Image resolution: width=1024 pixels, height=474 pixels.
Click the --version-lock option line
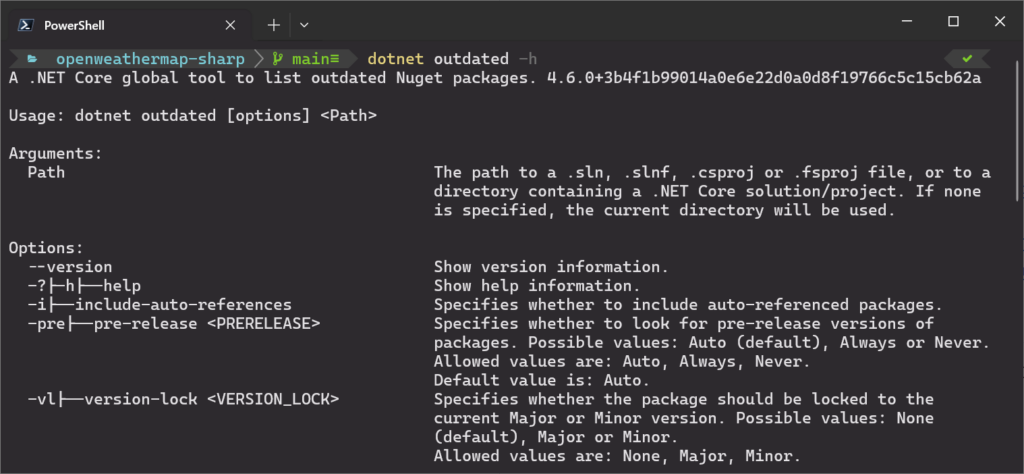183,399
